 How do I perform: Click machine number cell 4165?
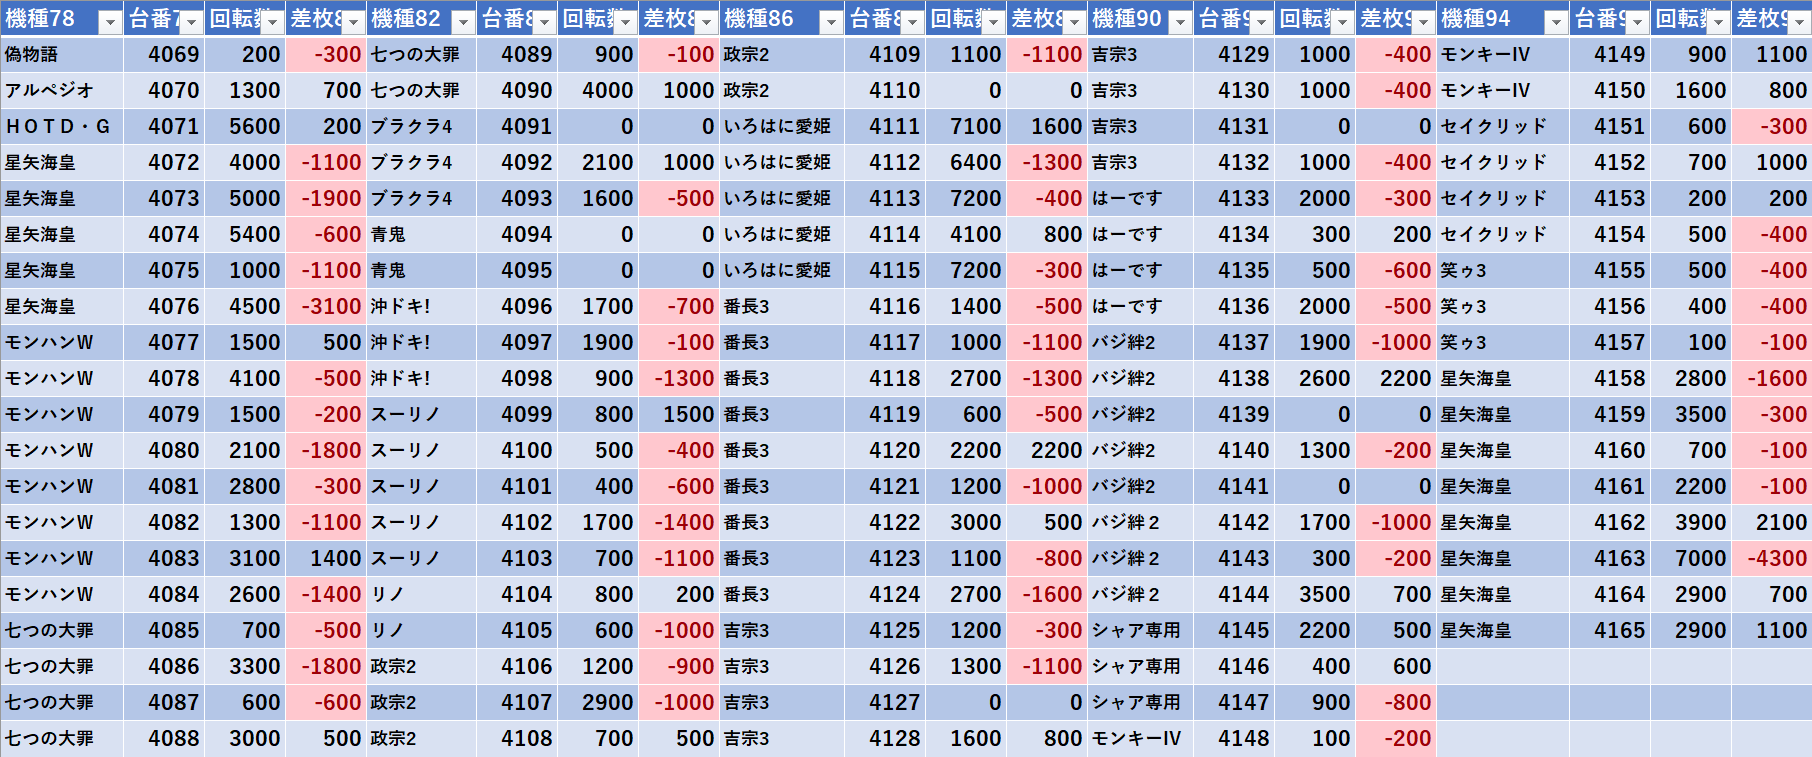click(x=1610, y=630)
